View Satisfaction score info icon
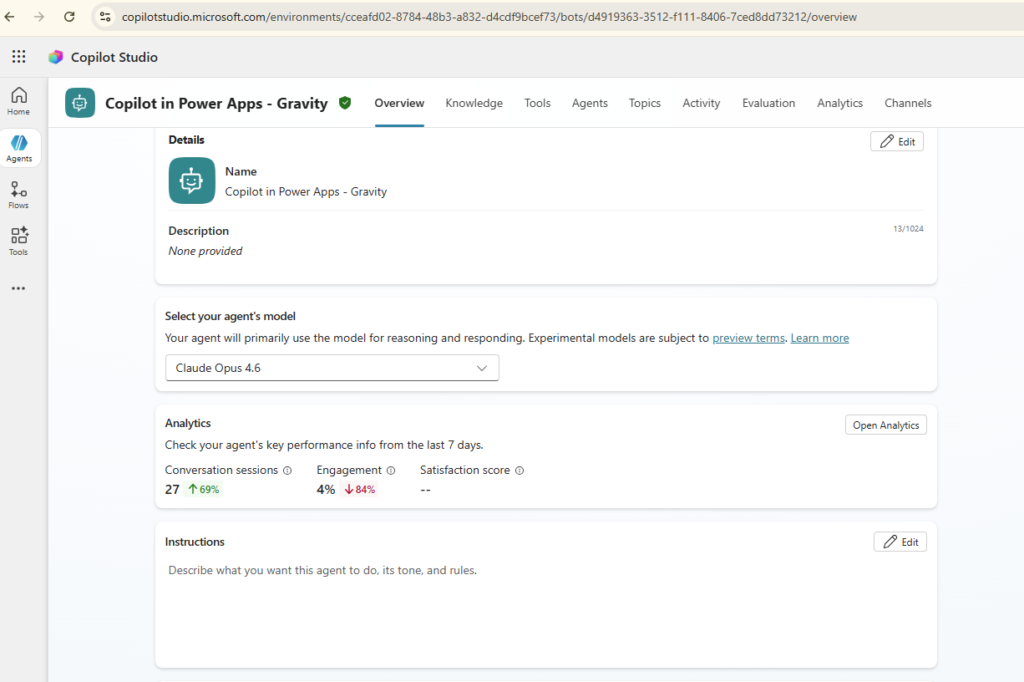Screen dimensions: 1024x682 pyautogui.click(x=519, y=470)
